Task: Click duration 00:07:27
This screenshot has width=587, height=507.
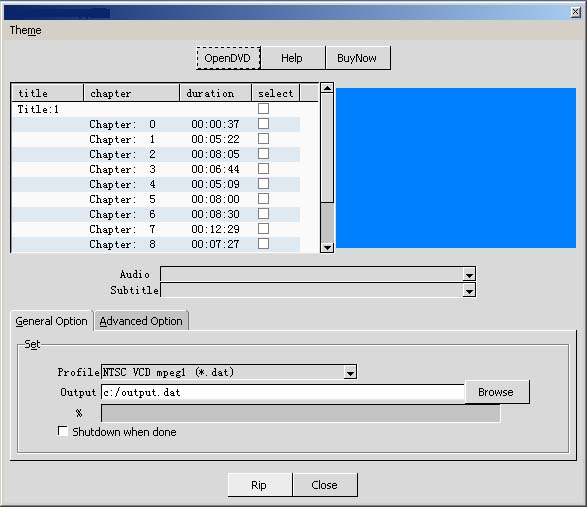Action: click(x=215, y=244)
